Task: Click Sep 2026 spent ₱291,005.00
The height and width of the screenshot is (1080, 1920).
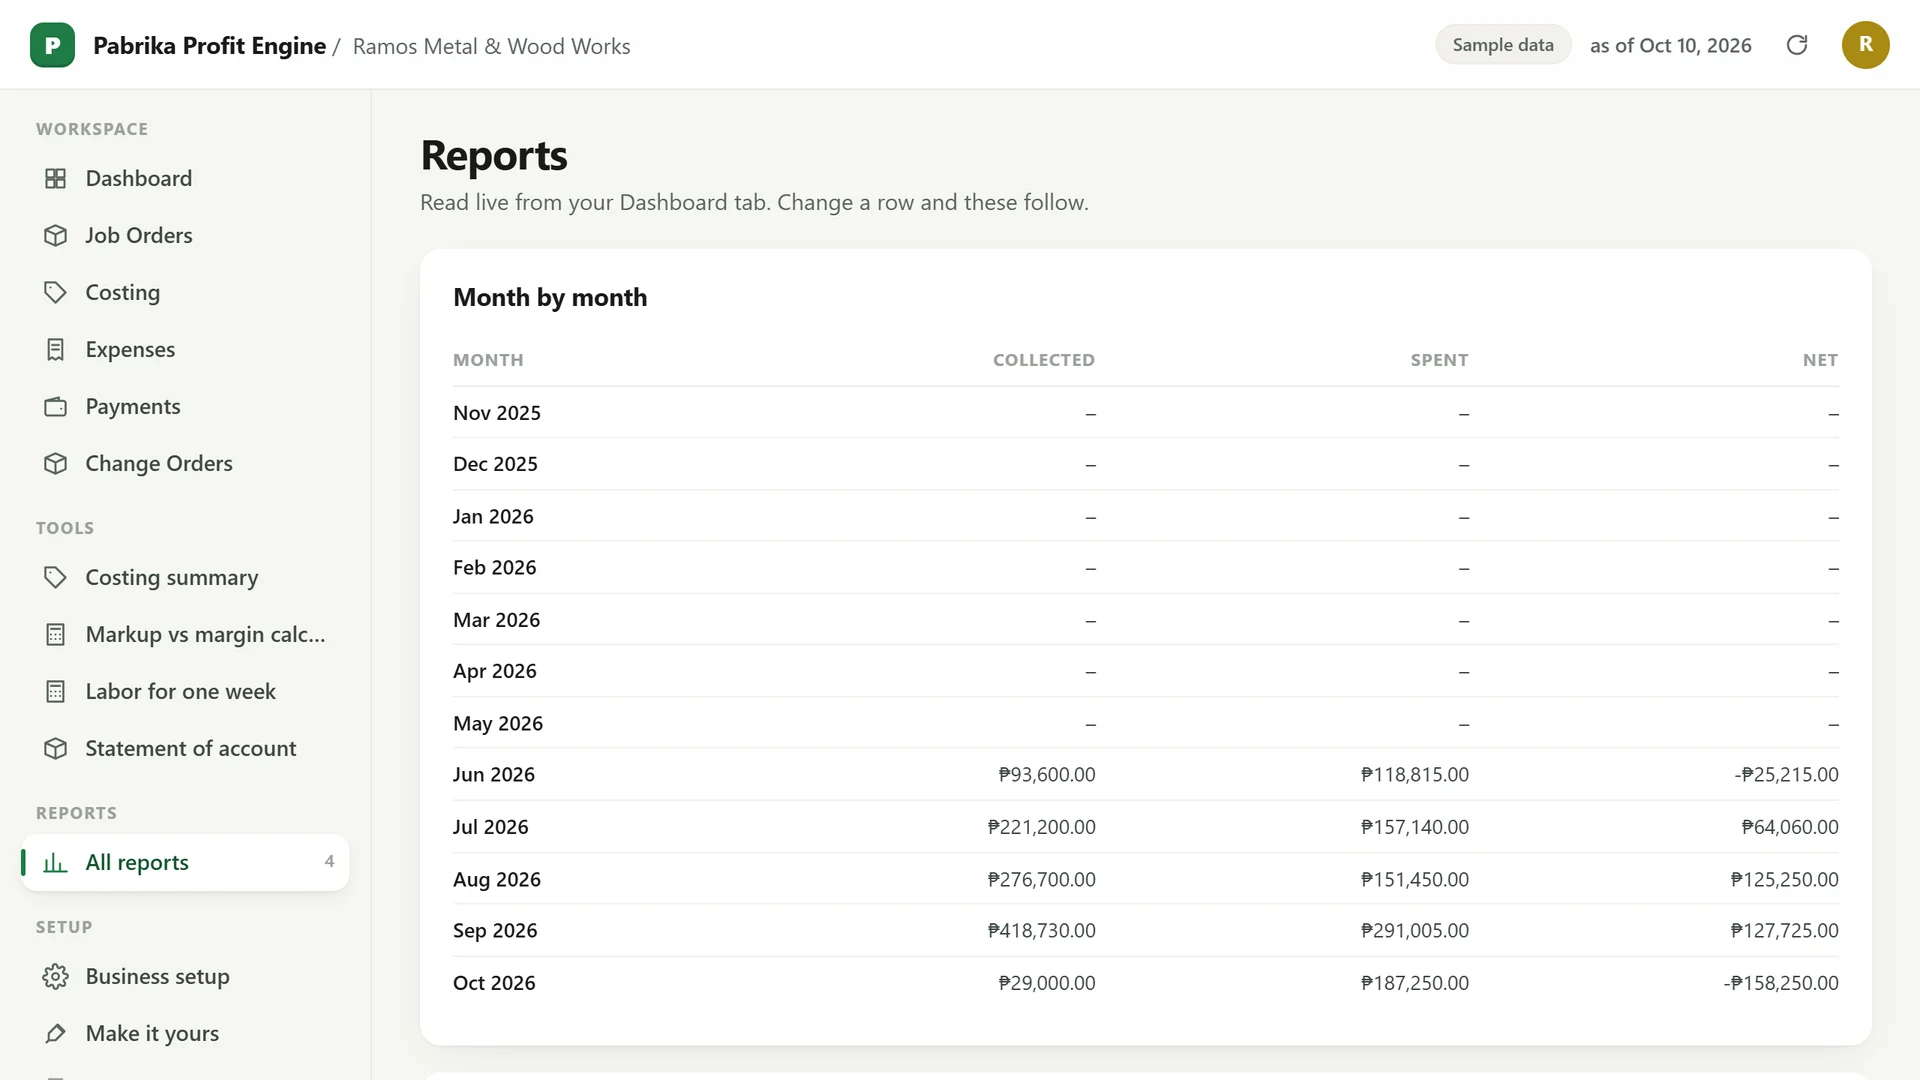Action: [1414, 930]
